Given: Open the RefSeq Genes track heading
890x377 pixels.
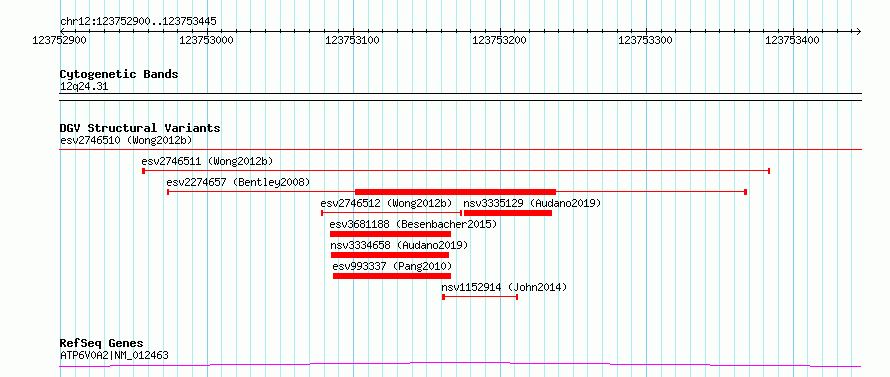Looking at the screenshot, I should coord(102,344).
